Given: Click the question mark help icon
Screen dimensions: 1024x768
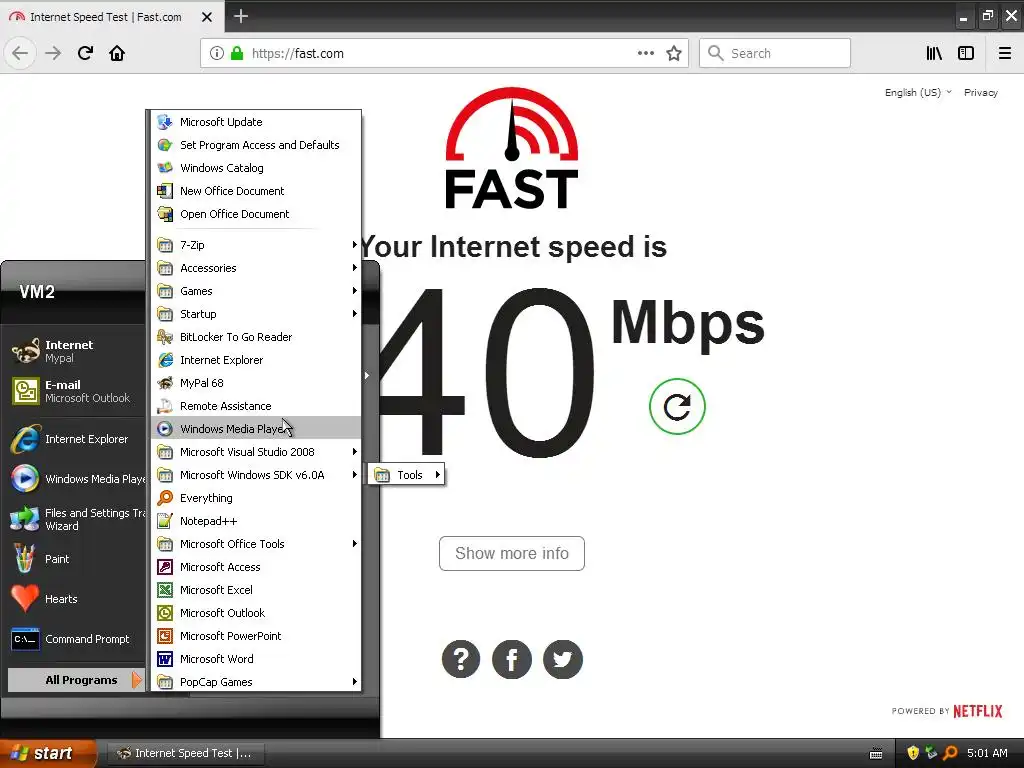Looking at the screenshot, I should tap(461, 659).
